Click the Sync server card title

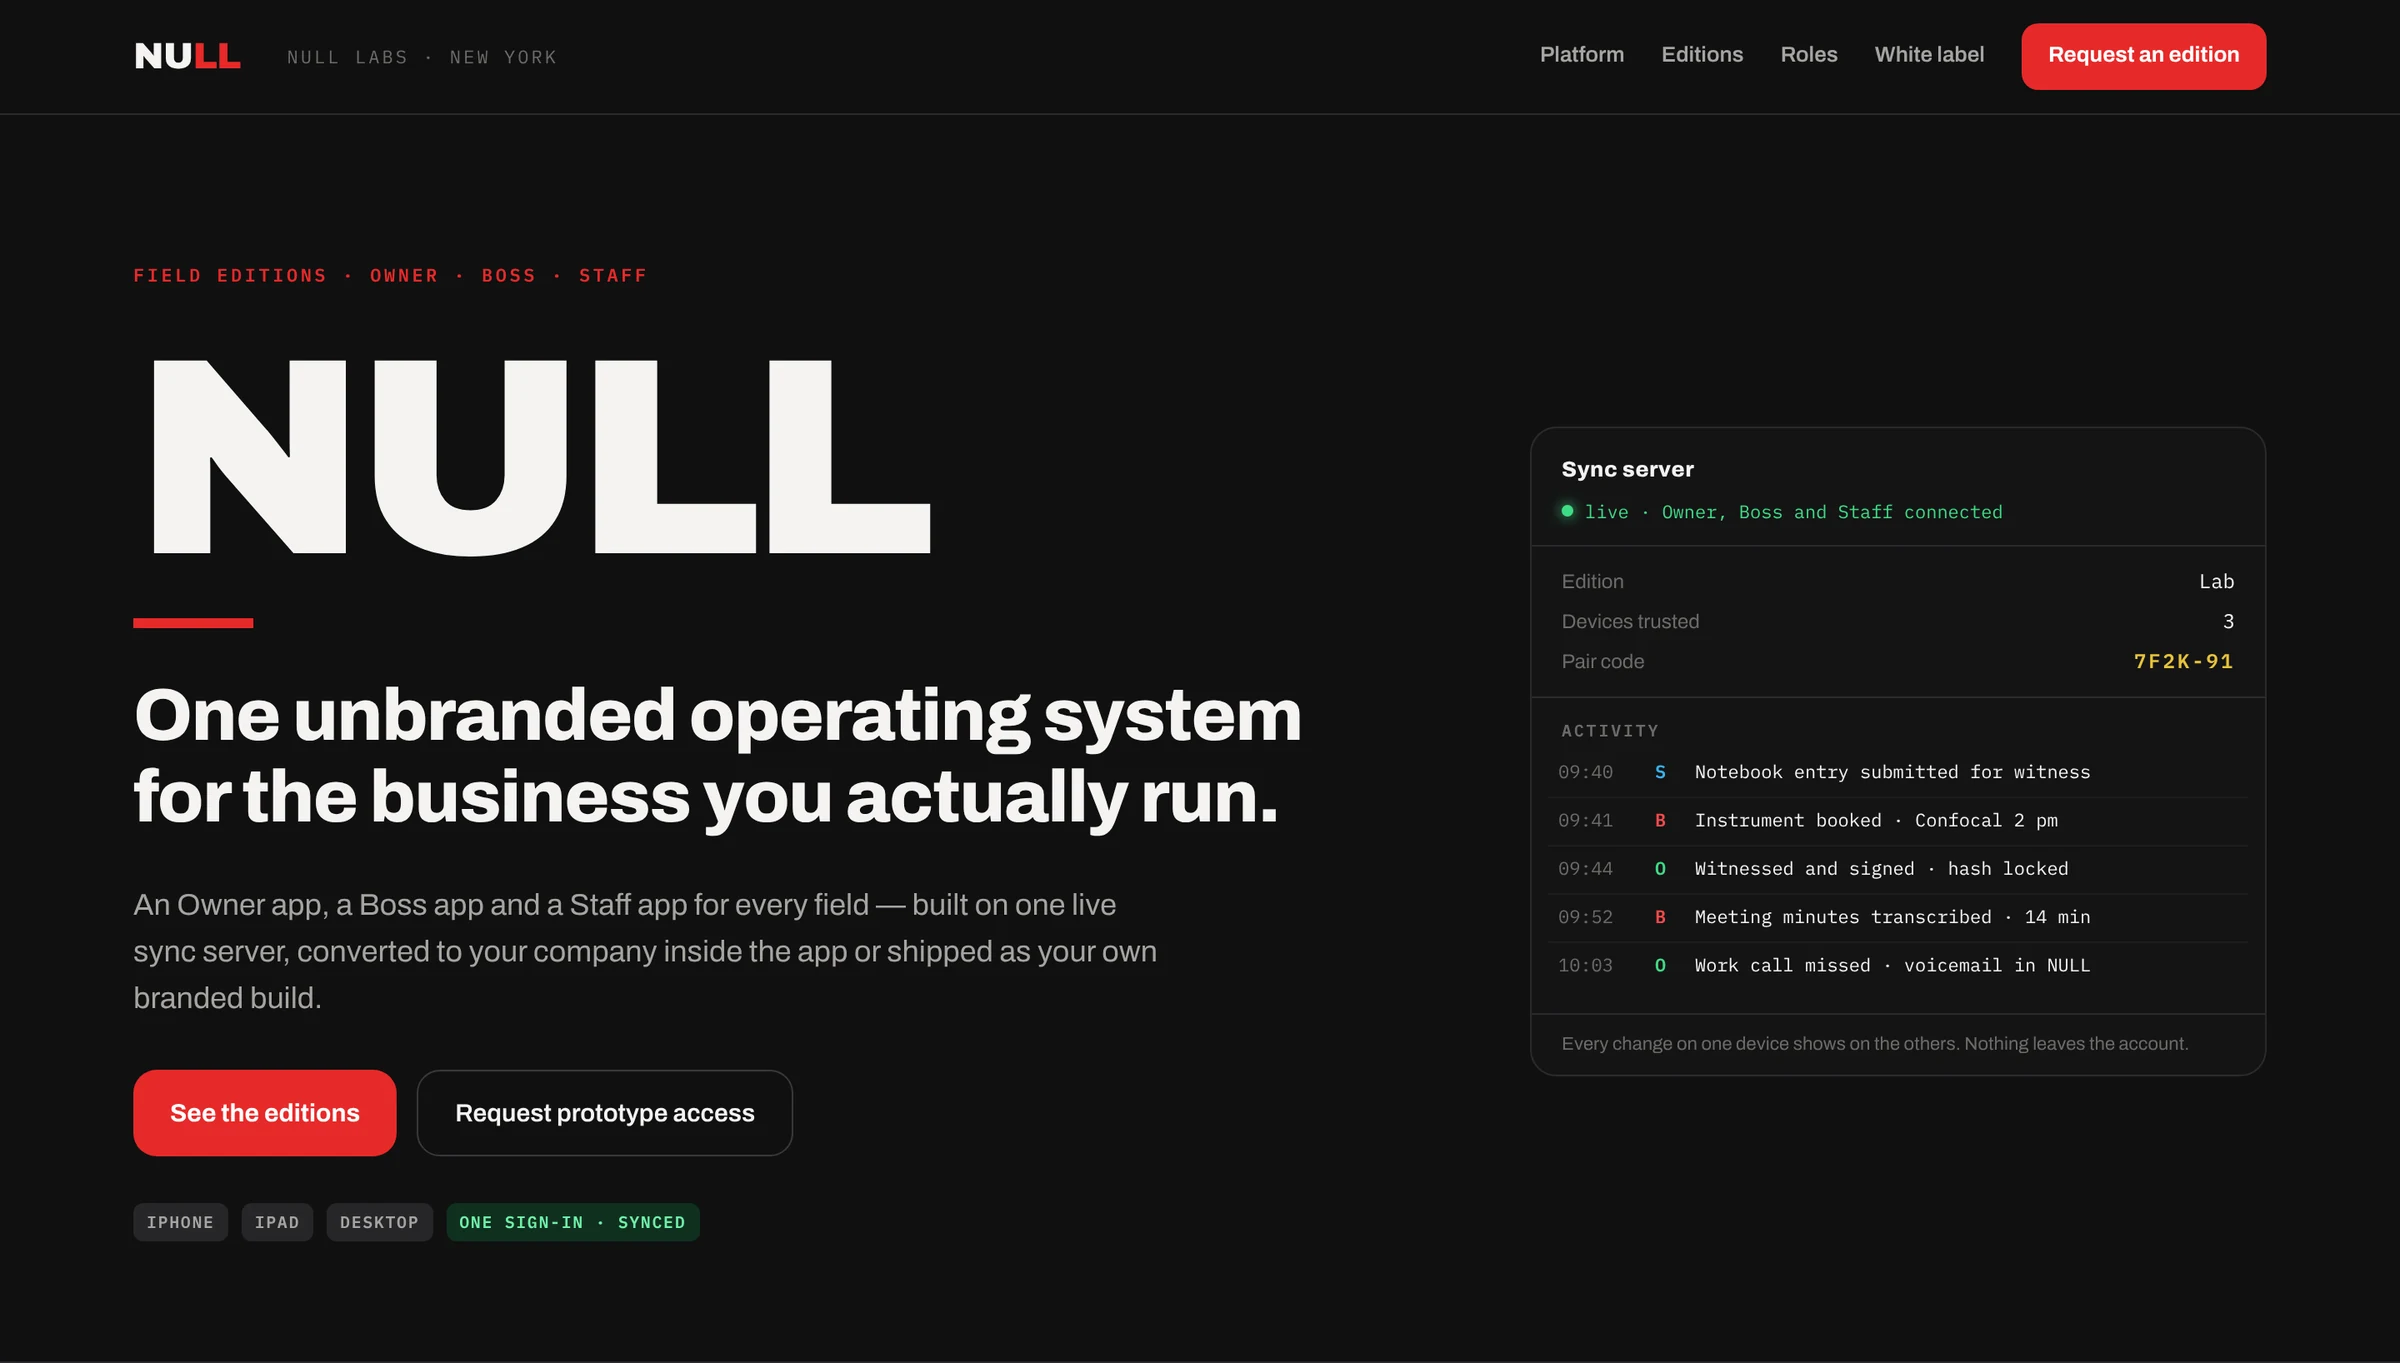(x=1627, y=469)
